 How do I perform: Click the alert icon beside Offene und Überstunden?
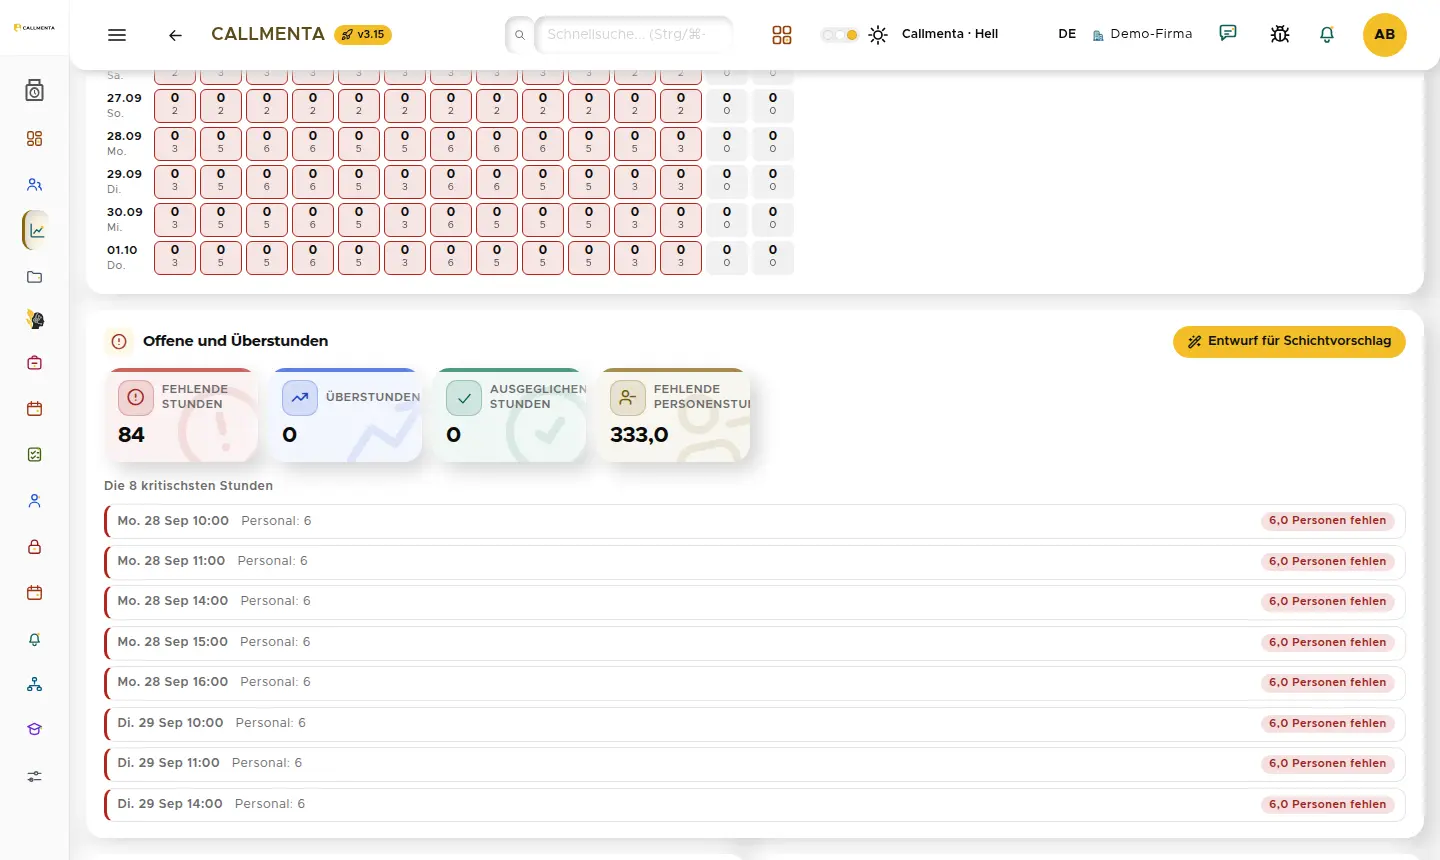[119, 341]
